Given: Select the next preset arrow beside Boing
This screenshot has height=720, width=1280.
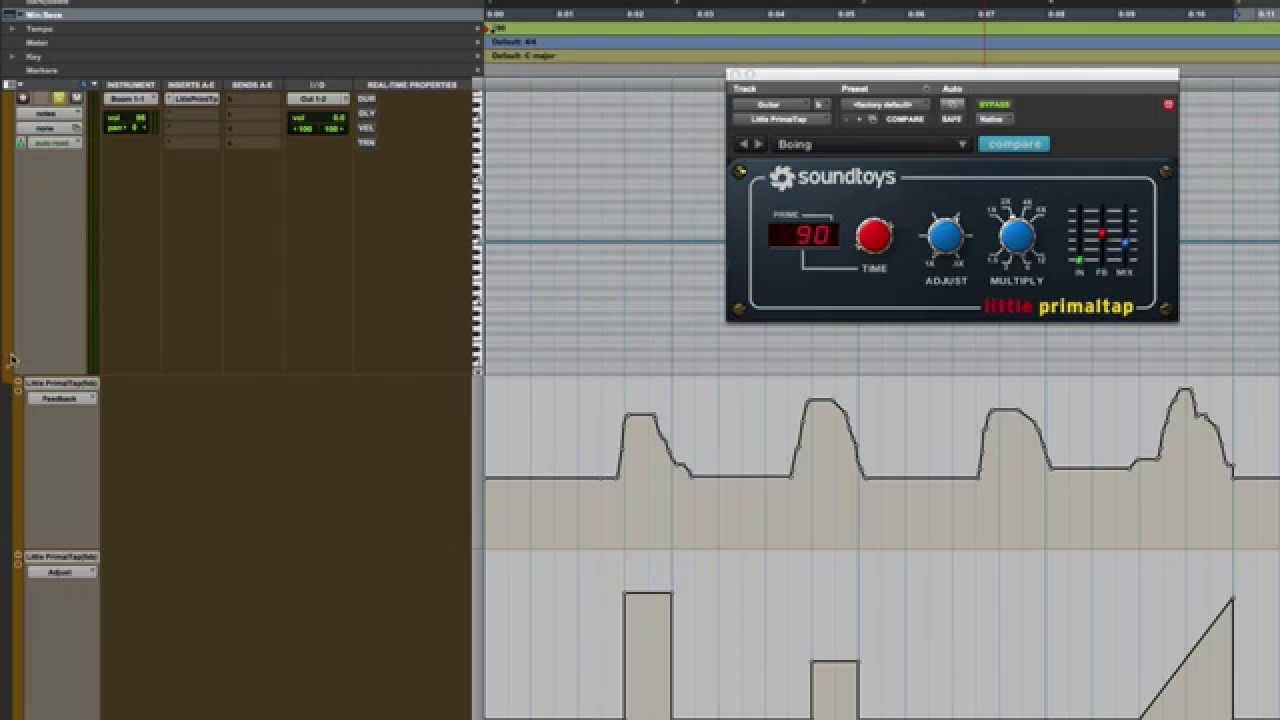Looking at the screenshot, I should coord(758,144).
